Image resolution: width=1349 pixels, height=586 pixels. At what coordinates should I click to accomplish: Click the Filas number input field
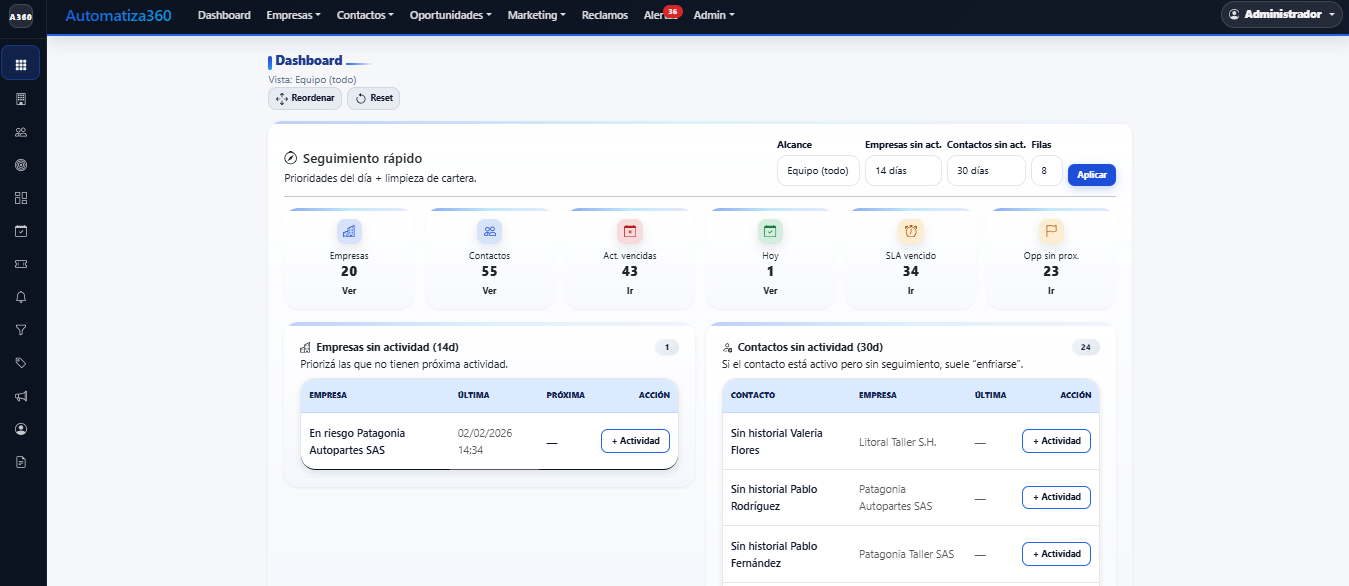pyautogui.click(x=1046, y=170)
